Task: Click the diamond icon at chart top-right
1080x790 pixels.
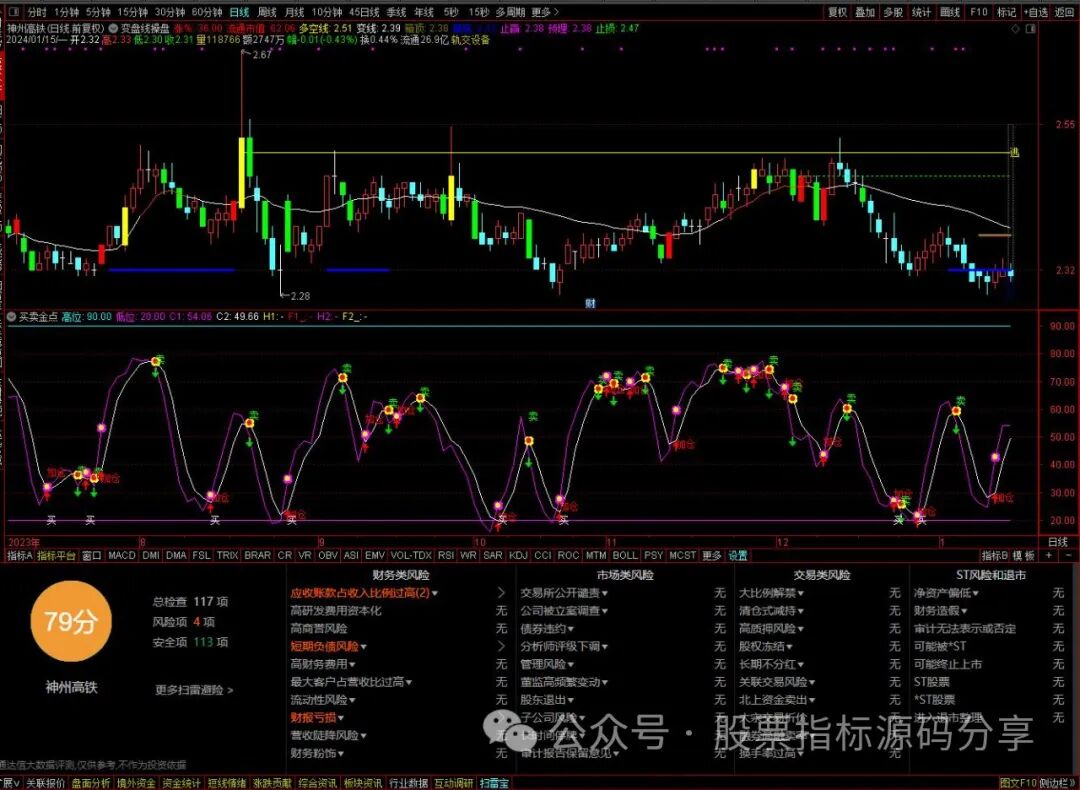Action: (x=1015, y=29)
